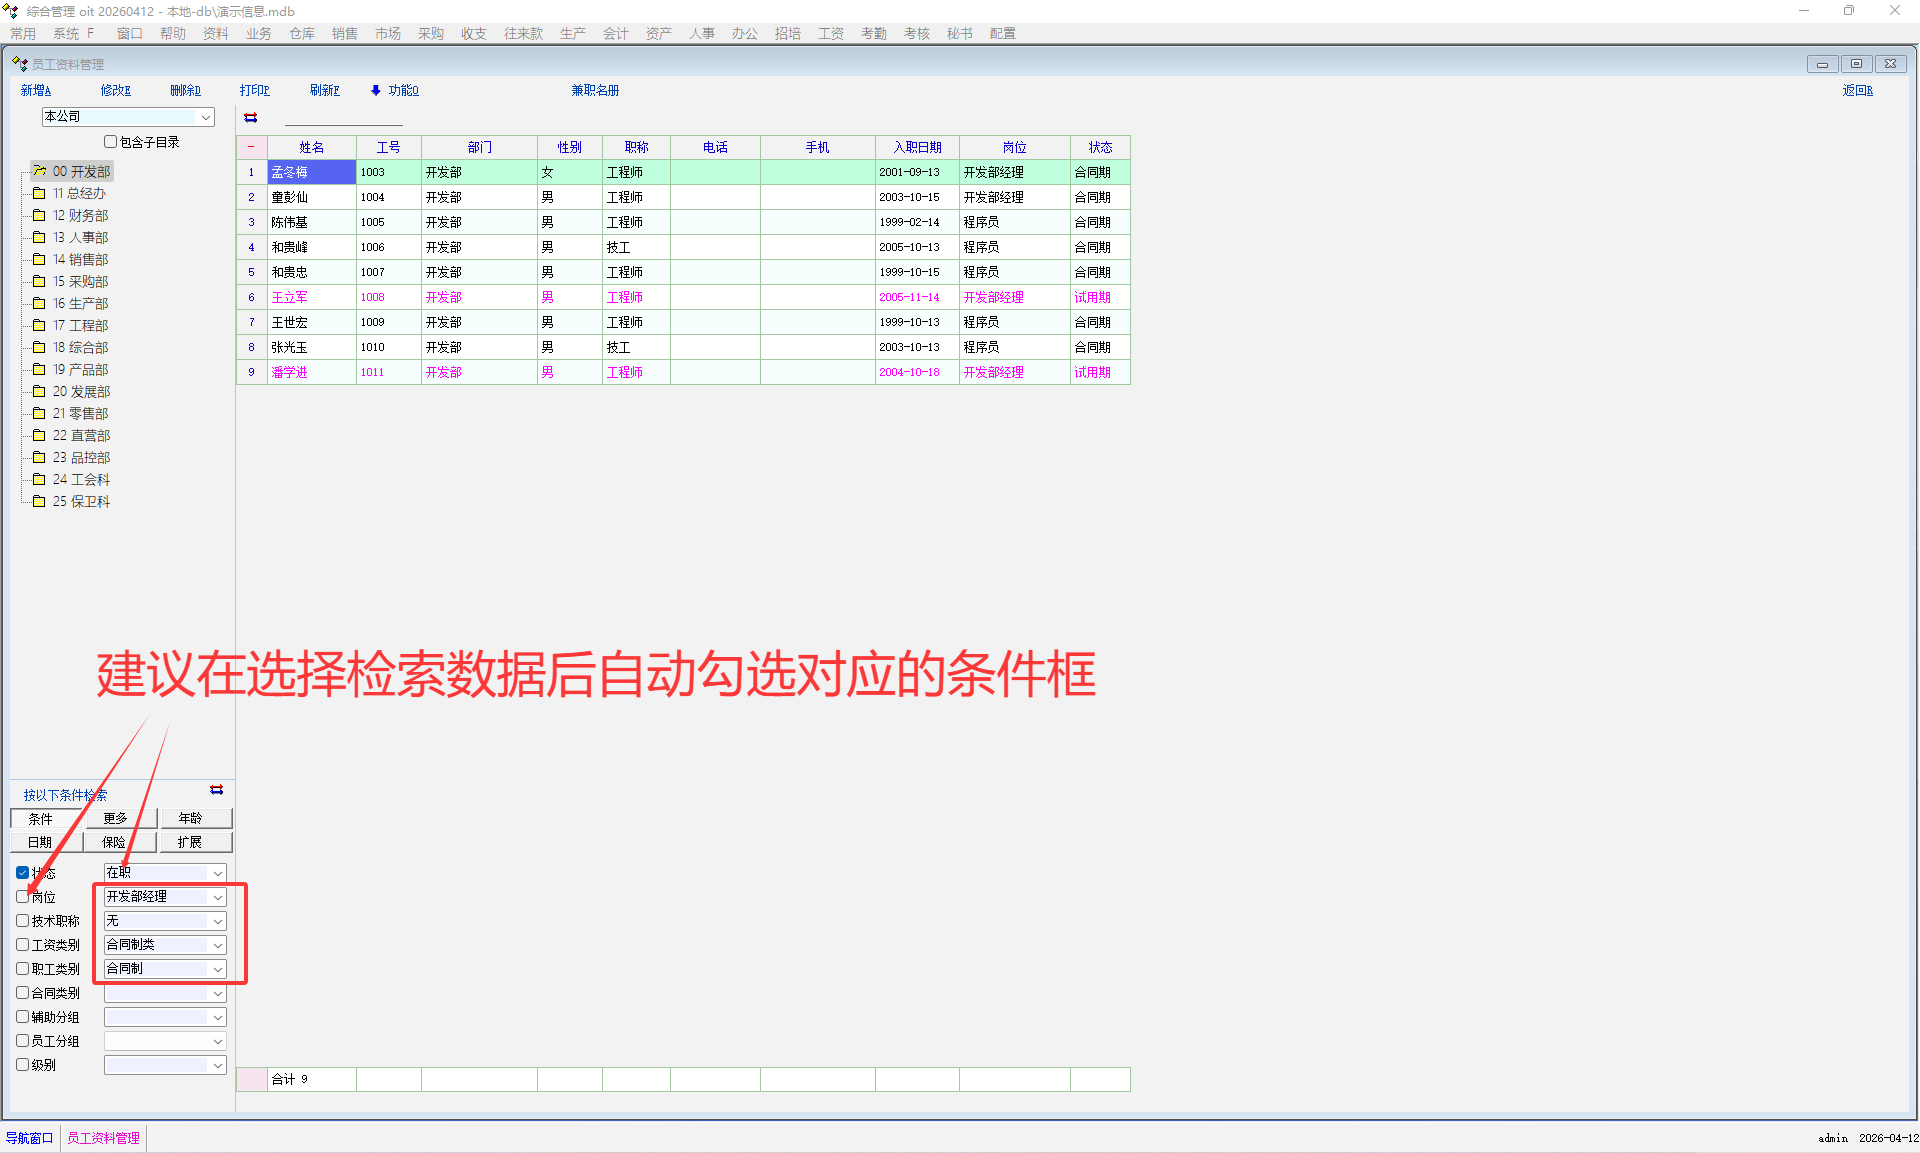Open the 本公司 company dropdown
1920x1153 pixels.
206,117
